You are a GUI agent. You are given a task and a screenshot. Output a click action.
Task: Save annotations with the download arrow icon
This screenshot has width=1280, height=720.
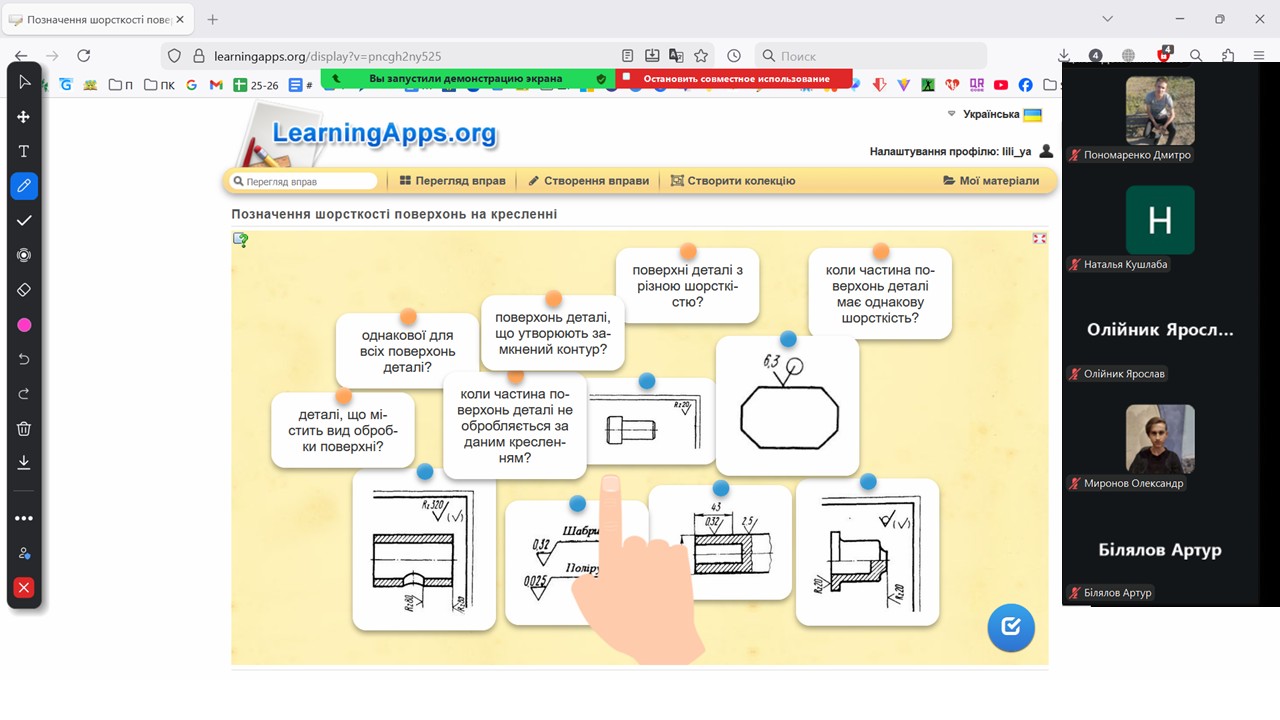[24, 462]
